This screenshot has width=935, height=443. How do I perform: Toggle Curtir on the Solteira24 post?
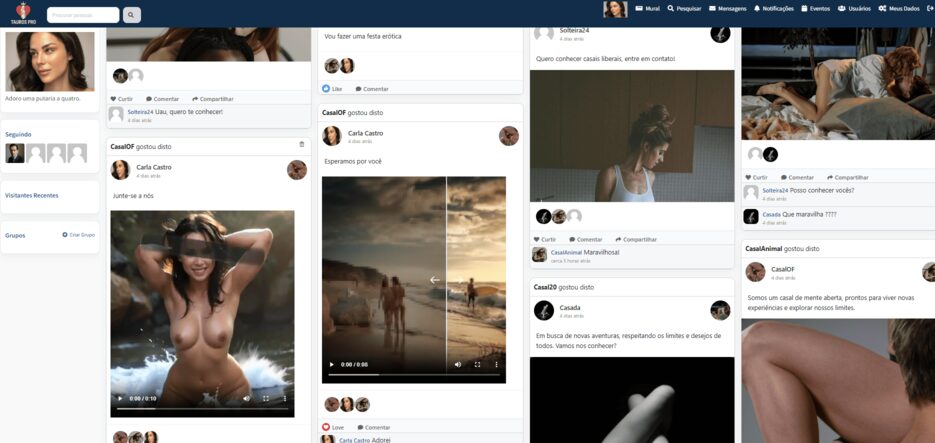(545, 239)
